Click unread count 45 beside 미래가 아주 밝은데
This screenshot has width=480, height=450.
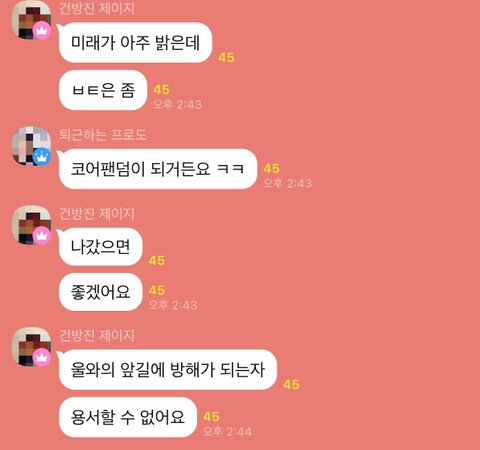coord(226,57)
